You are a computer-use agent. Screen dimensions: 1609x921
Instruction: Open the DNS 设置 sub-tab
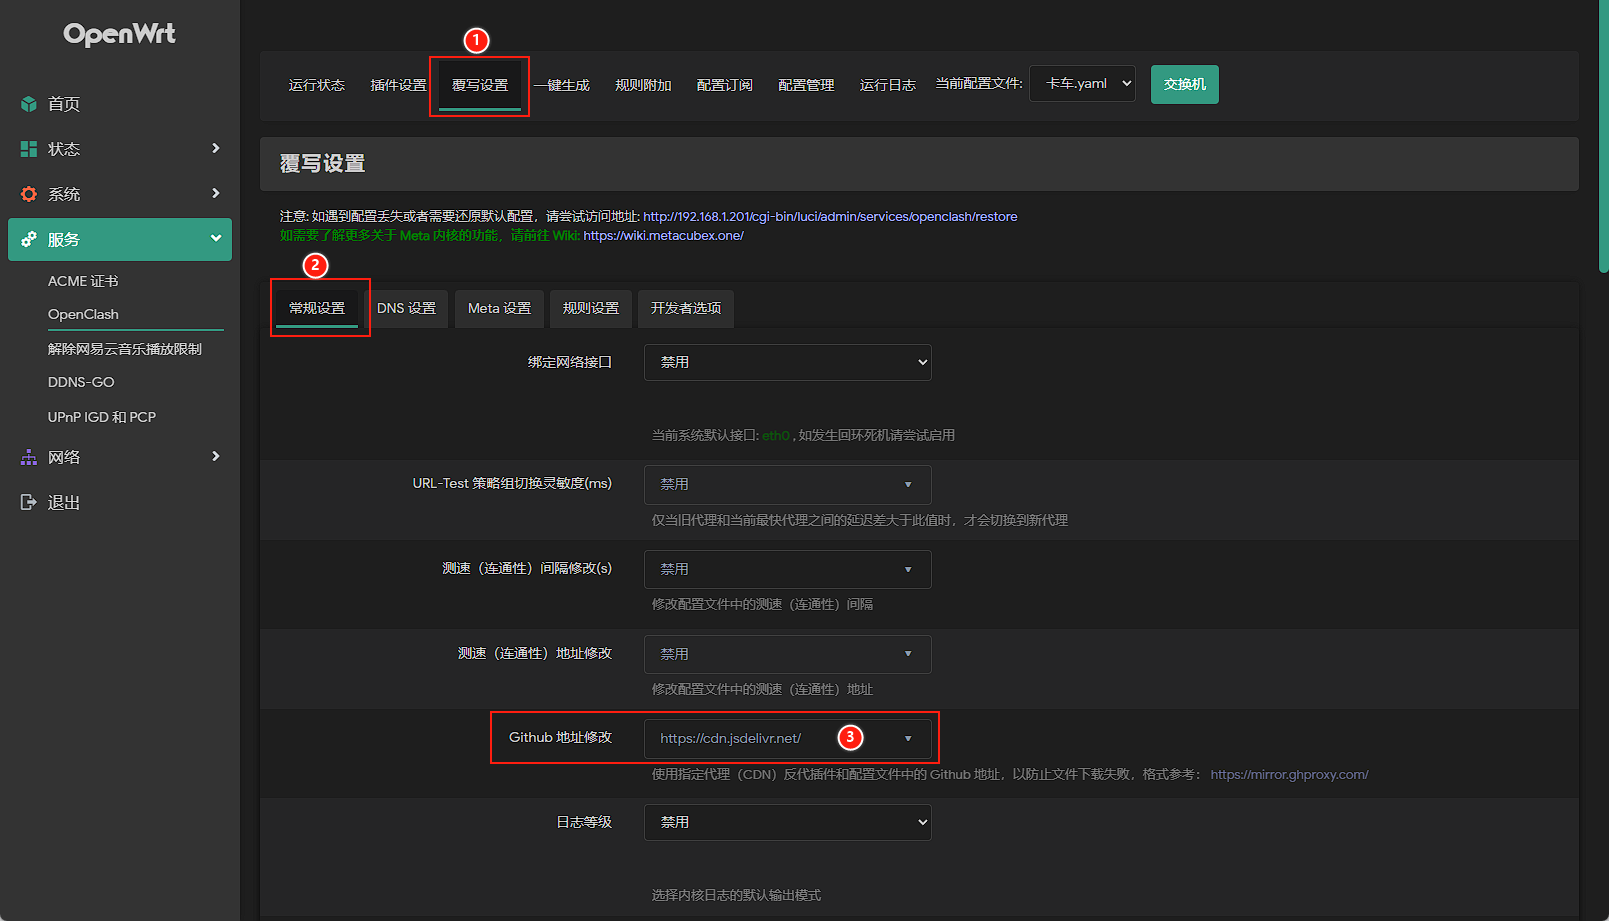pos(407,308)
